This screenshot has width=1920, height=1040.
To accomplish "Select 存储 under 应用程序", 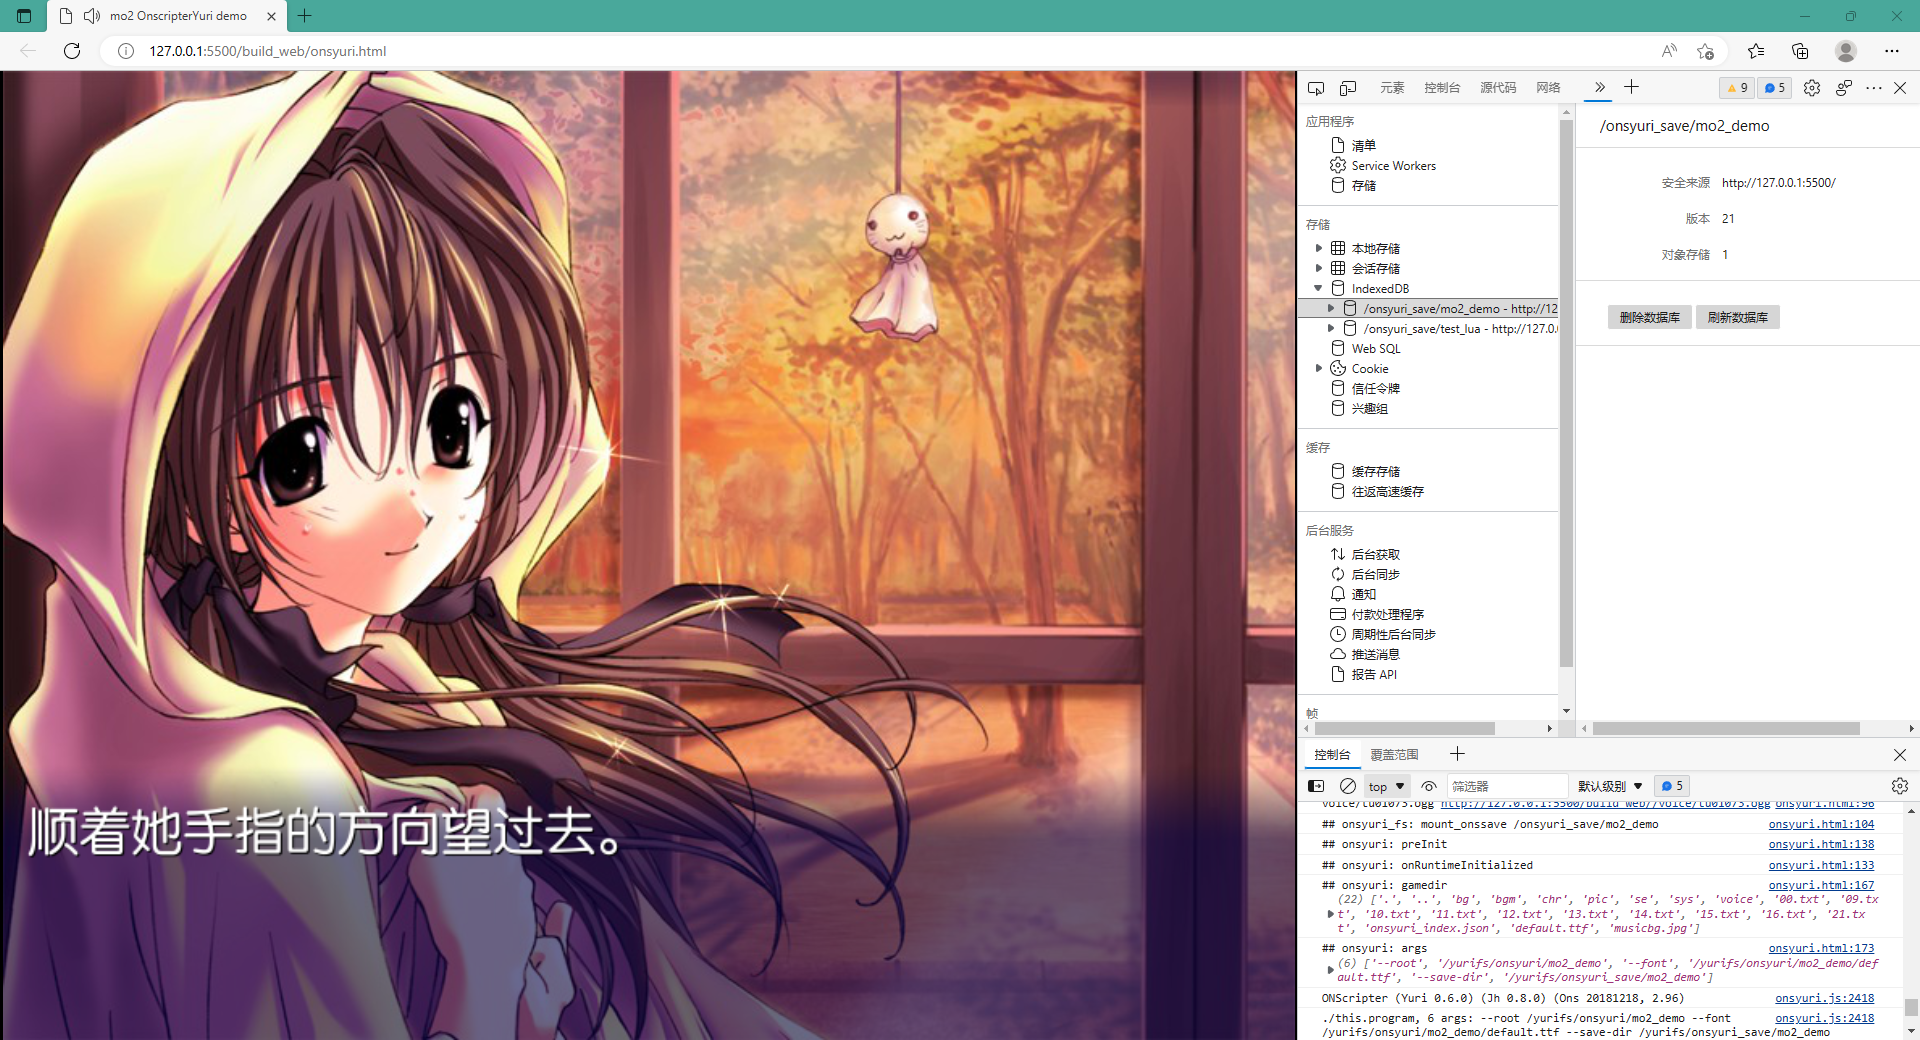I will [x=1364, y=185].
